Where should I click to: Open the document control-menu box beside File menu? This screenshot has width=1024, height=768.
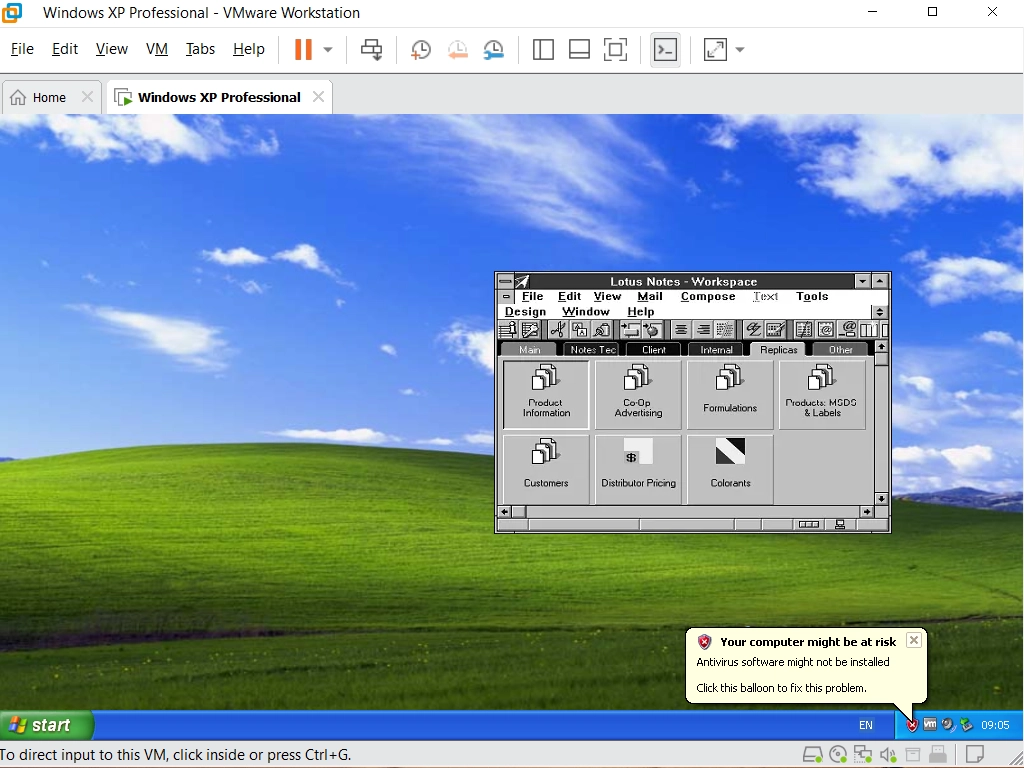(x=506, y=296)
